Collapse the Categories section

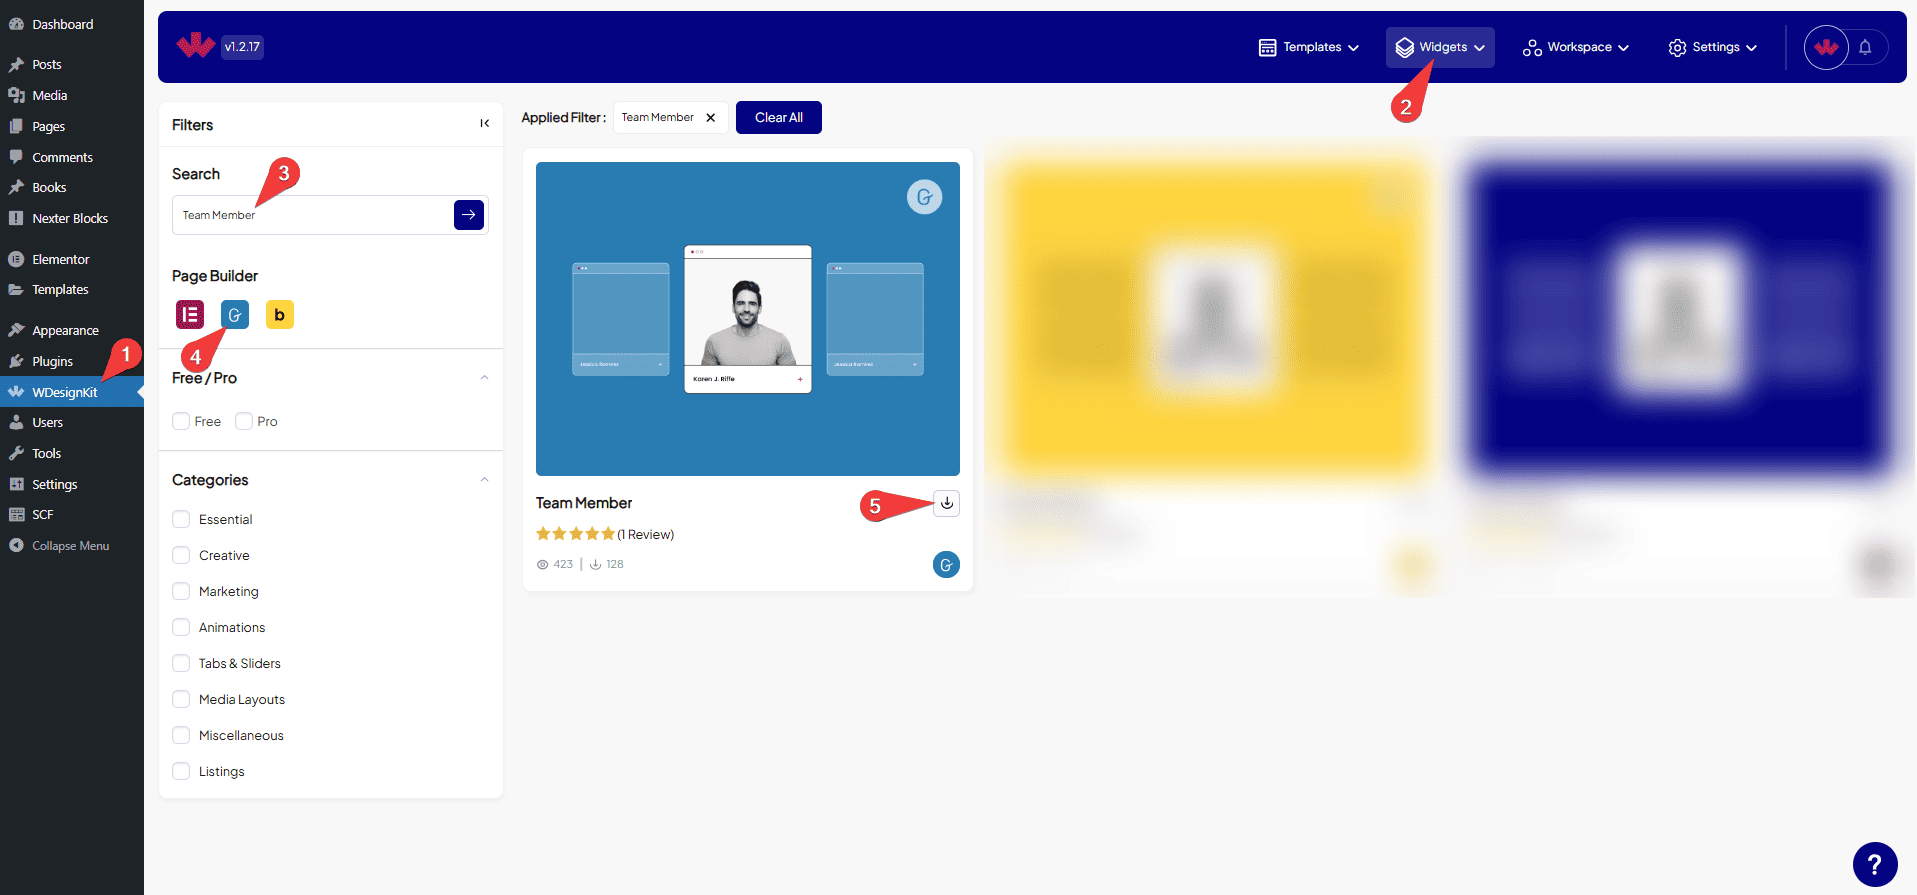pyautogui.click(x=484, y=480)
